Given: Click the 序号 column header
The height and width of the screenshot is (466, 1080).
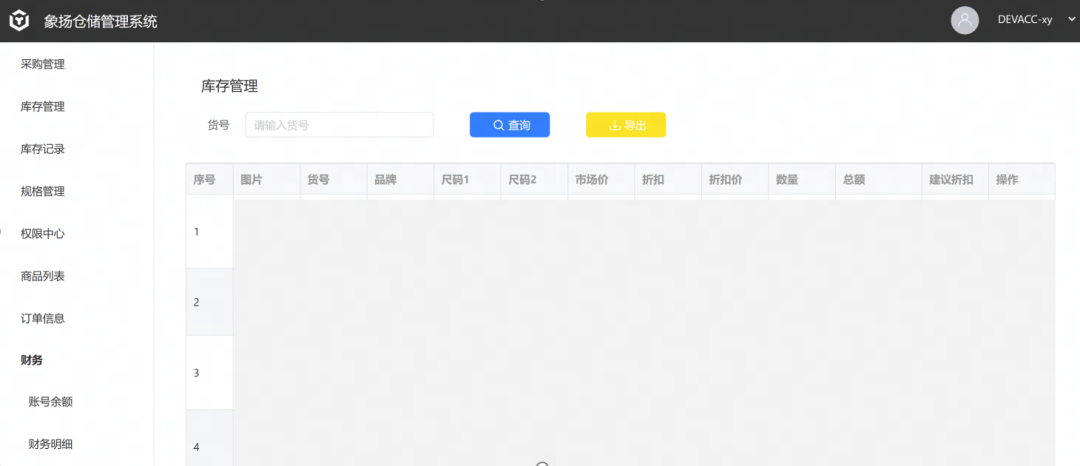Looking at the screenshot, I should point(209,180).
